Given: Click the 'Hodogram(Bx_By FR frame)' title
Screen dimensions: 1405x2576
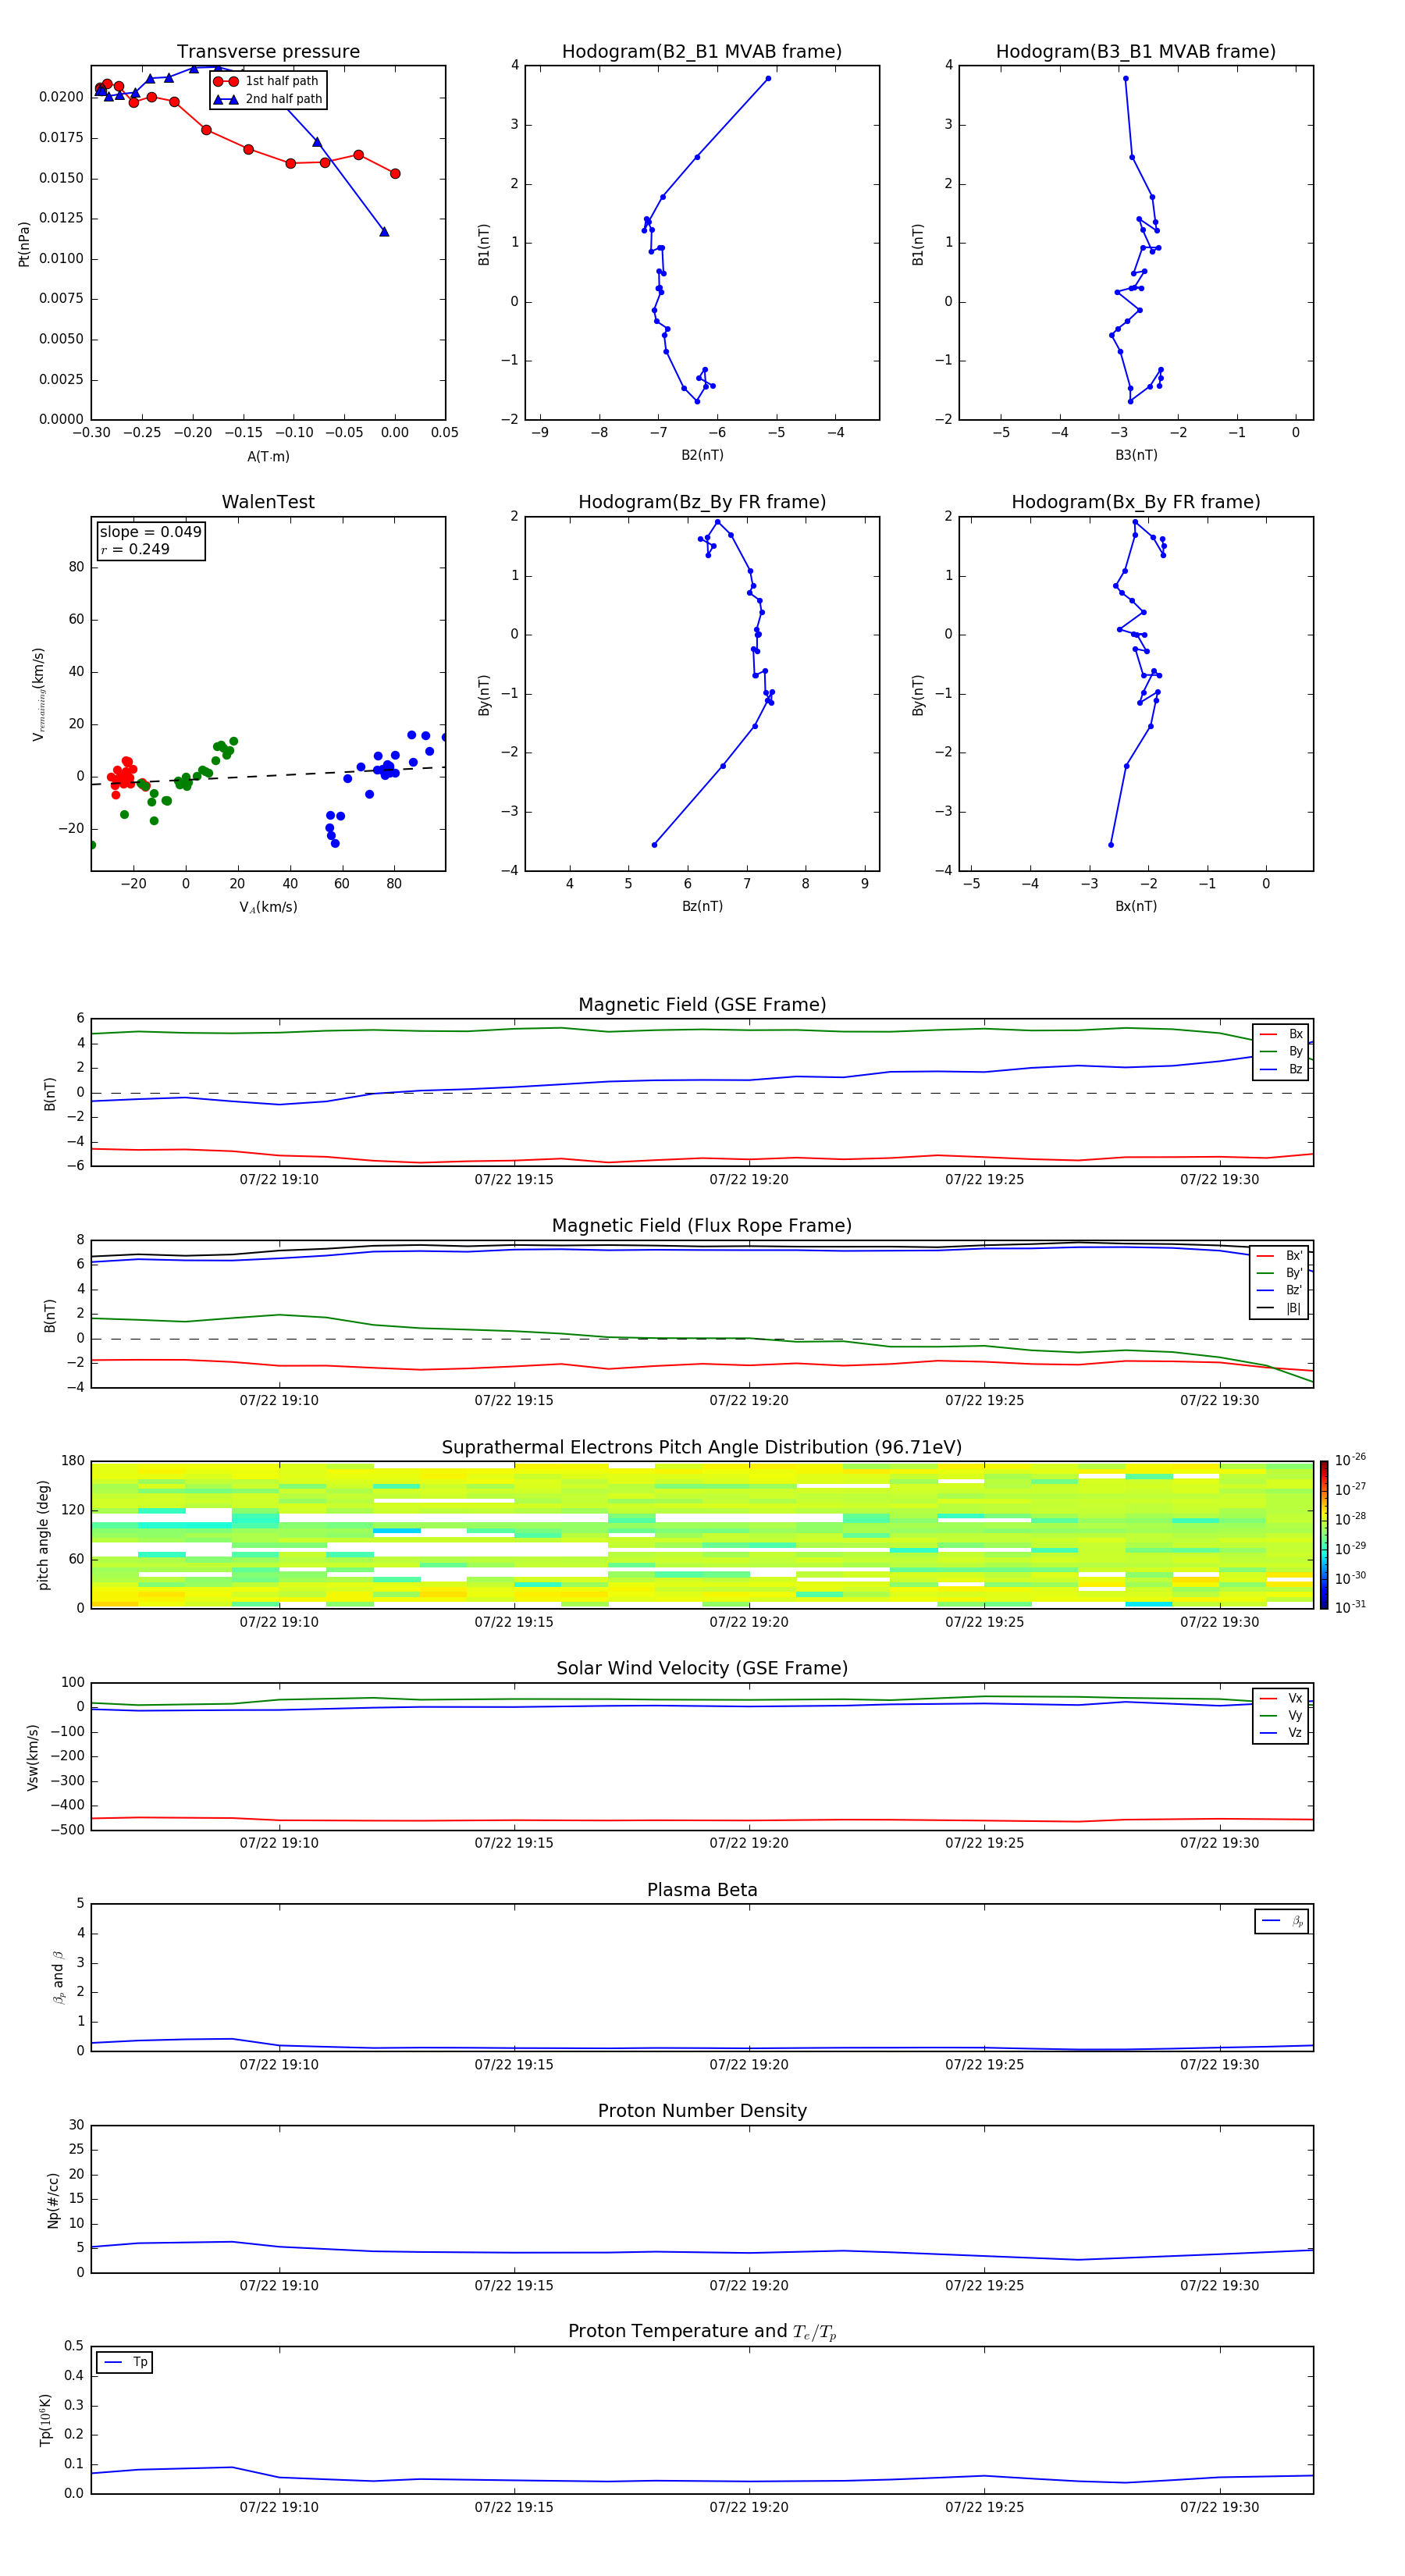Looking at the screenshot, I should tap(1136, 502).
